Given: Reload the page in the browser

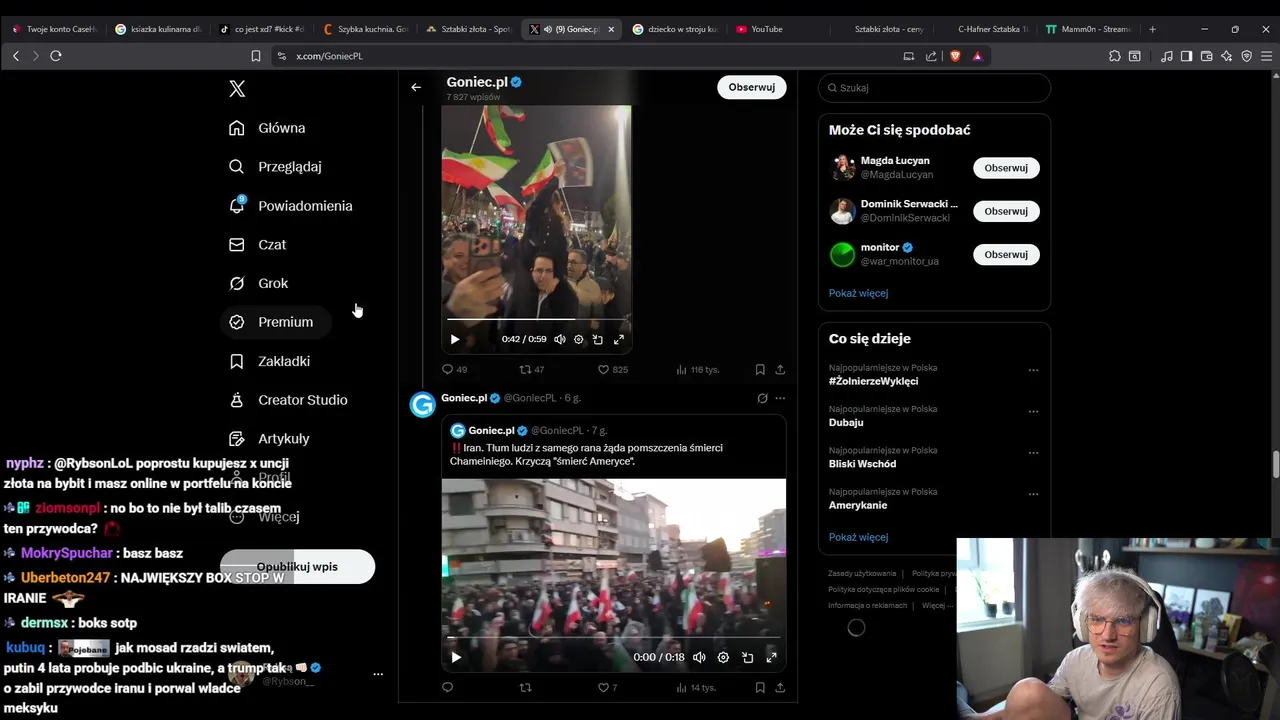Looking at the screenshot, I should pos(56,56).
